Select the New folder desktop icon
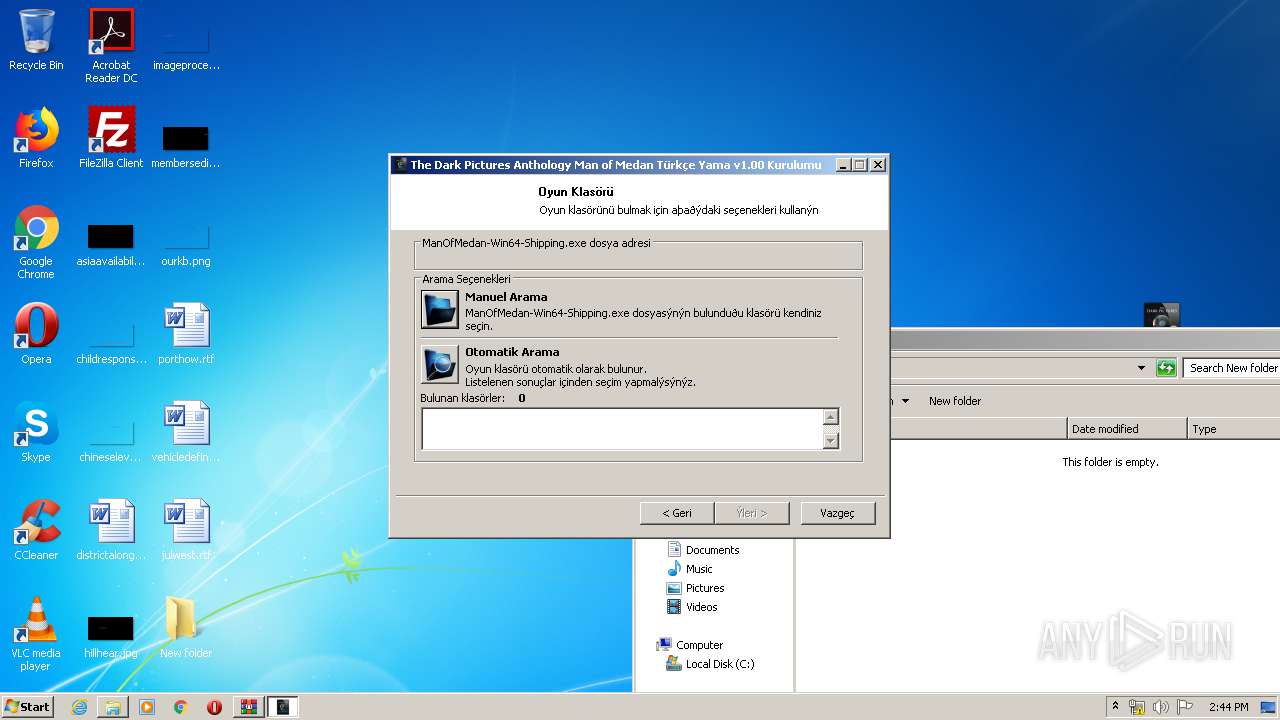The height and width of the screenshot is (720, 1280). (x=186, y=628)
